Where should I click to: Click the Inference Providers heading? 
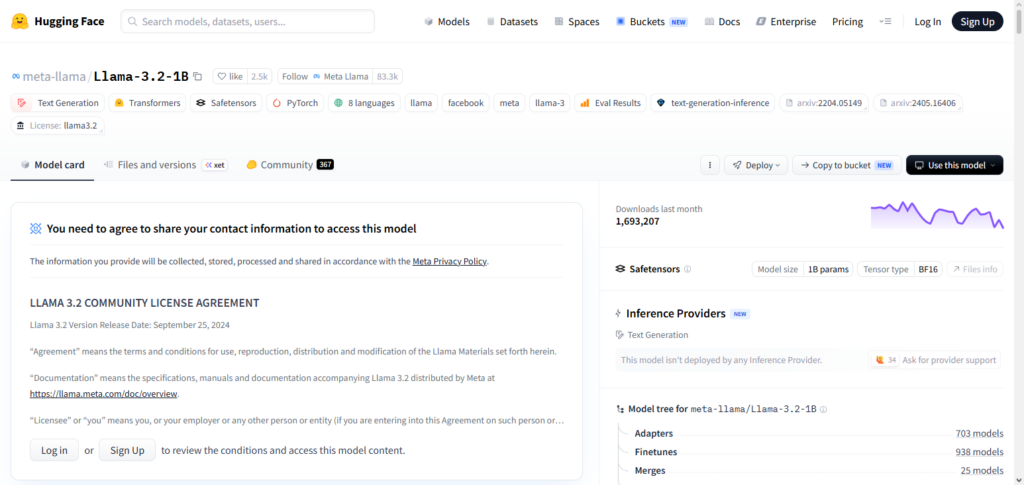pos(675,313)
